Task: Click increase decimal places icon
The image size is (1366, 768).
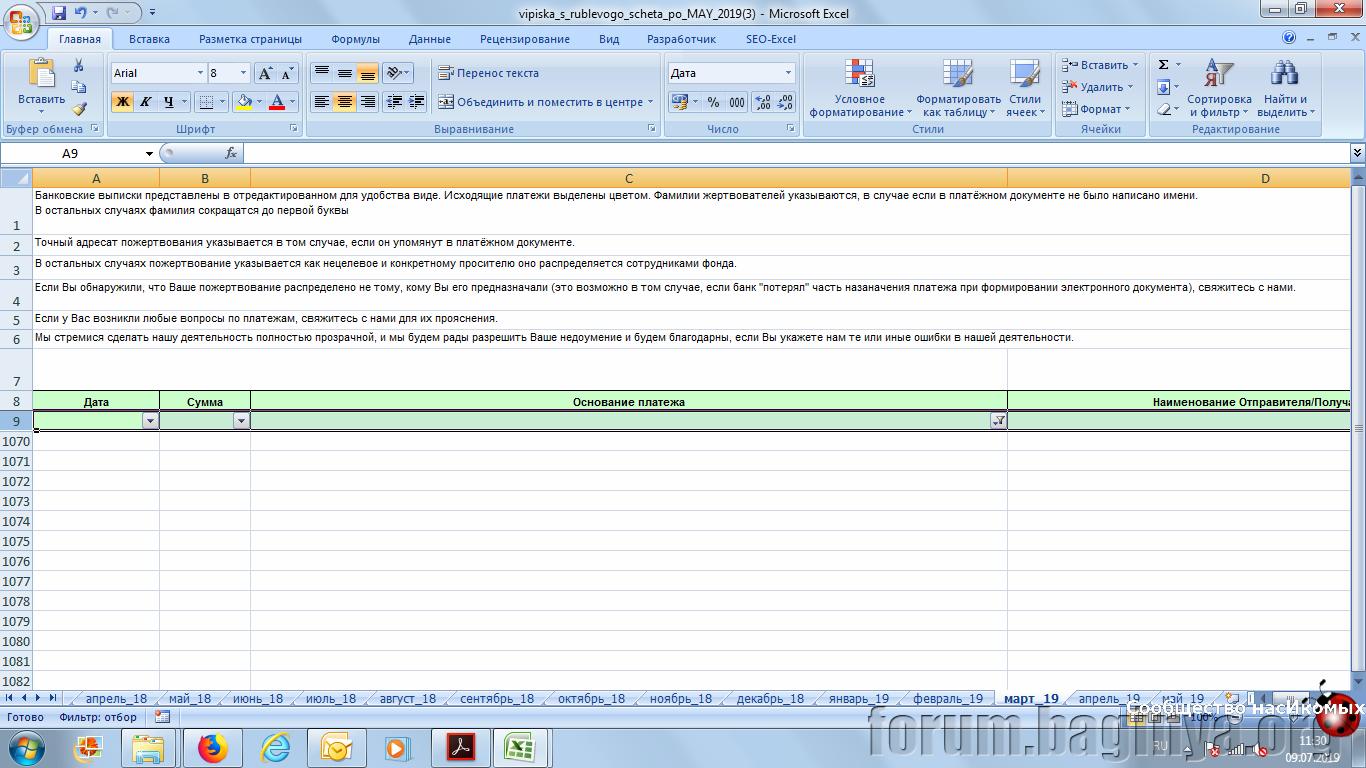Action: (x=762, y=102)
